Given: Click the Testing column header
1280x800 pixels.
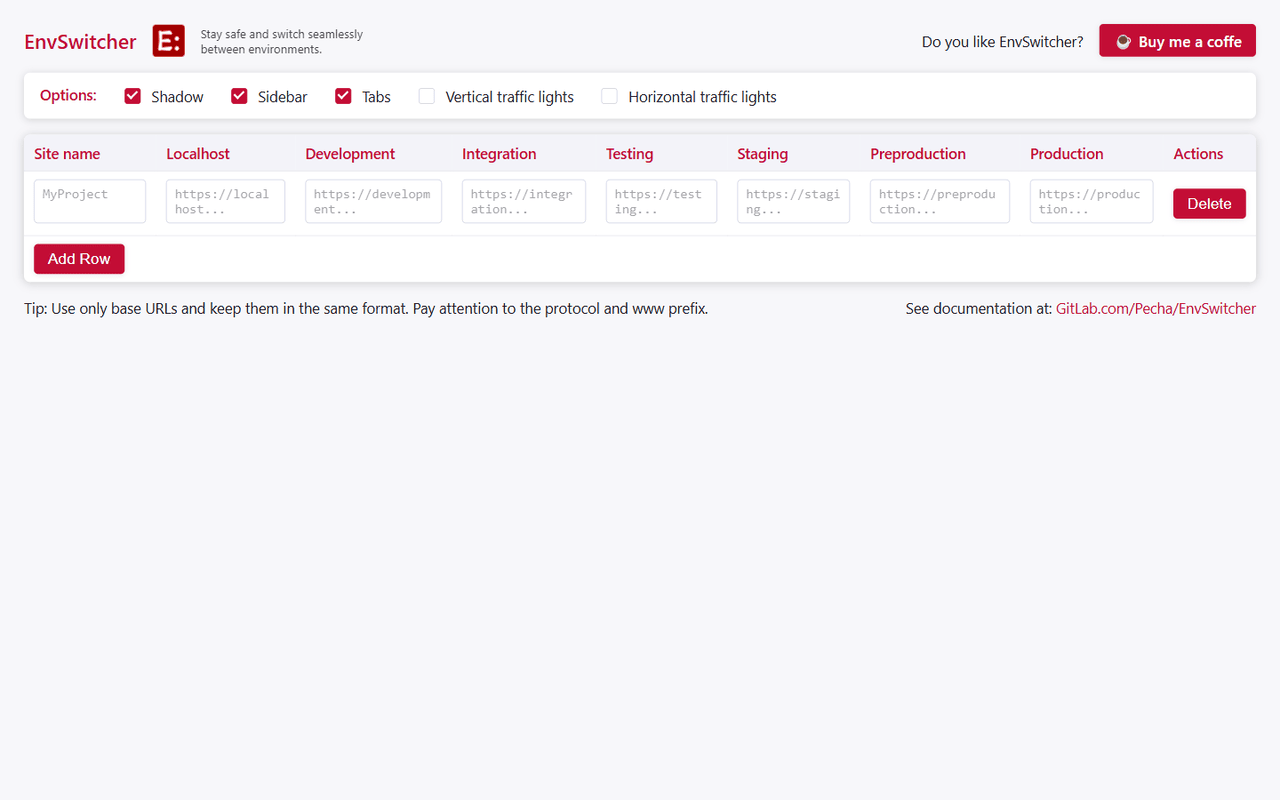Looking at the screenshot, I should [x=629, y=154].
